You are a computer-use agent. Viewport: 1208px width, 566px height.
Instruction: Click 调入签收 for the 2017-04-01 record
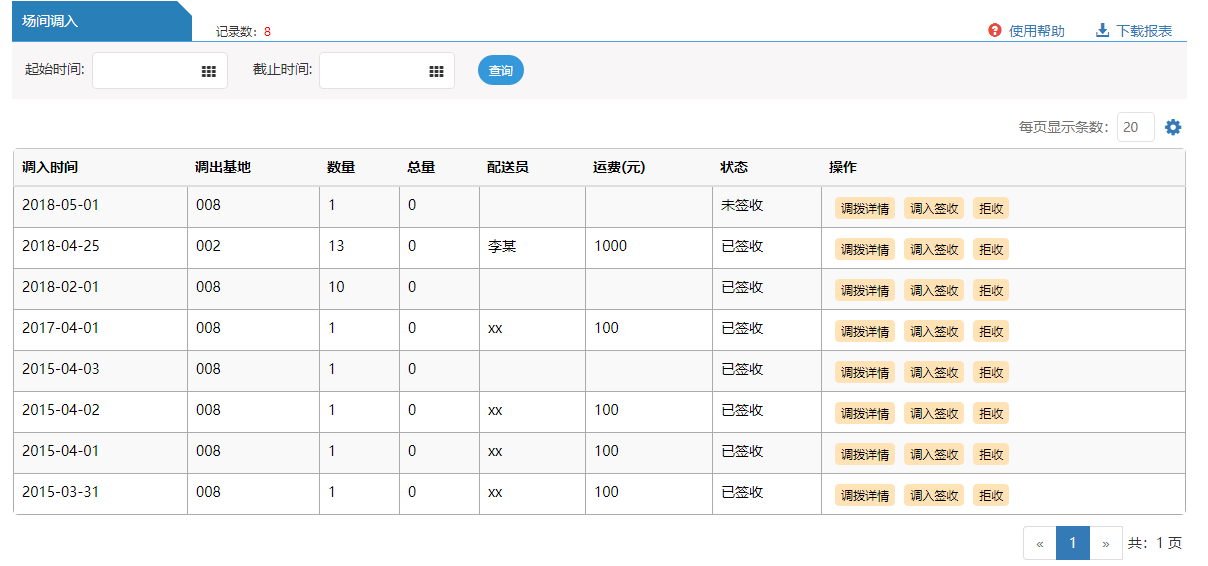(x=934, y=331)
